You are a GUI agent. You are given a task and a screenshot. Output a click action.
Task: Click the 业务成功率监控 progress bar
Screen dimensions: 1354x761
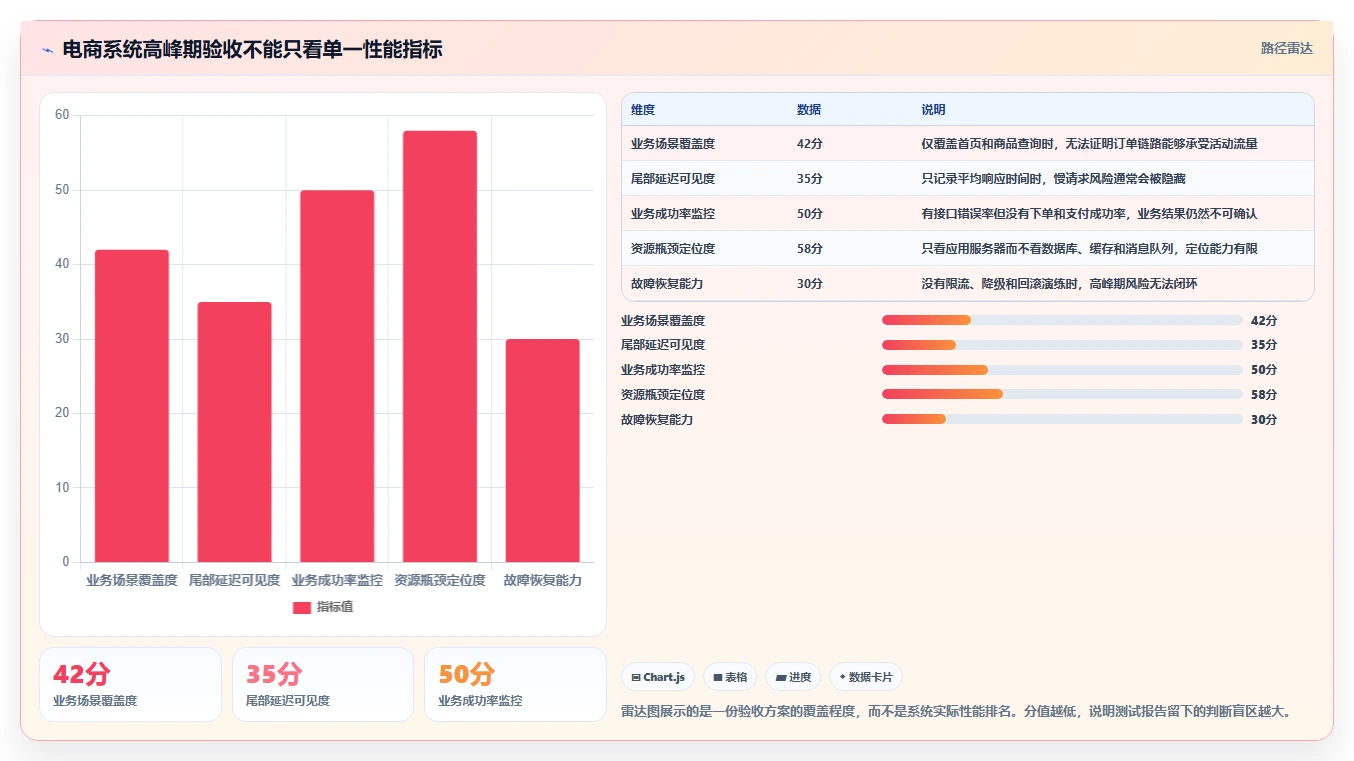(1062, 370)
